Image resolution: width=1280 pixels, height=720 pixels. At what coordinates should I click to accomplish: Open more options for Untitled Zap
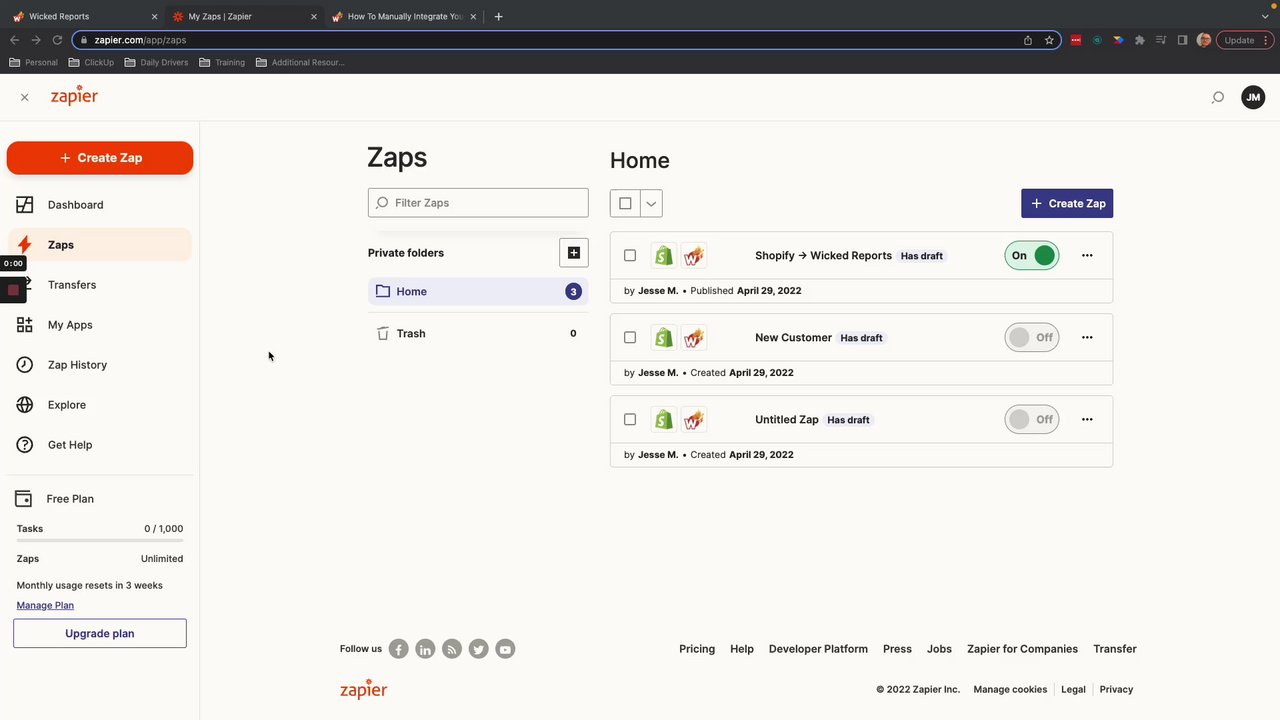[1087, 420]
